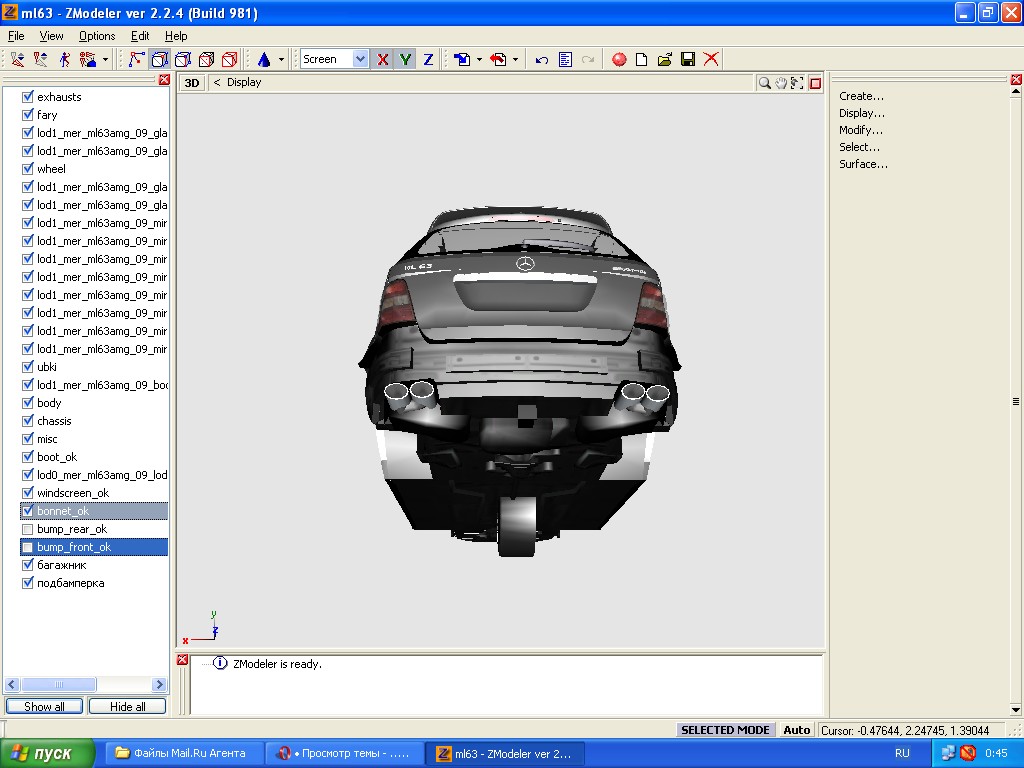Click the viewport zoom-extents icon

(797, 83)
